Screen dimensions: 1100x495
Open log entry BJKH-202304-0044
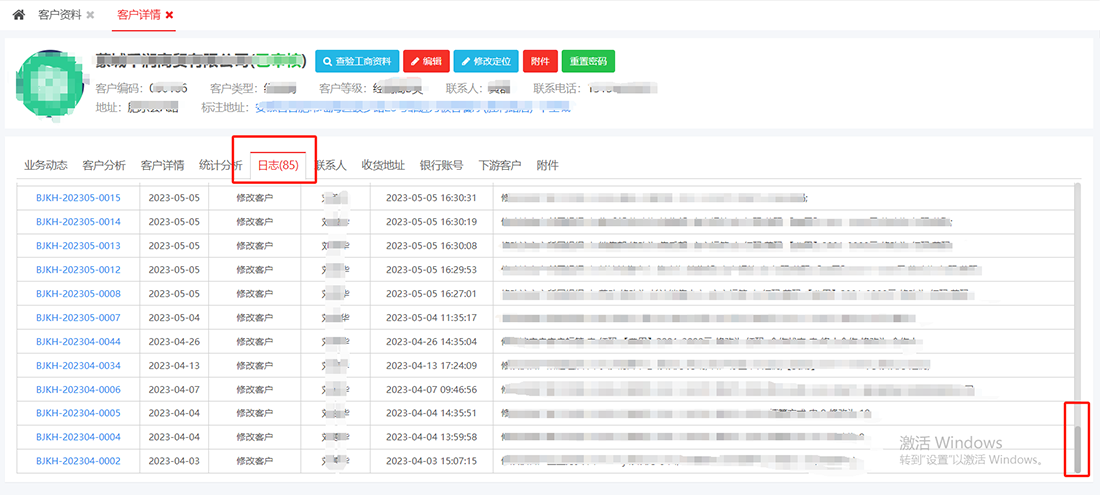[x=78, y=342]
